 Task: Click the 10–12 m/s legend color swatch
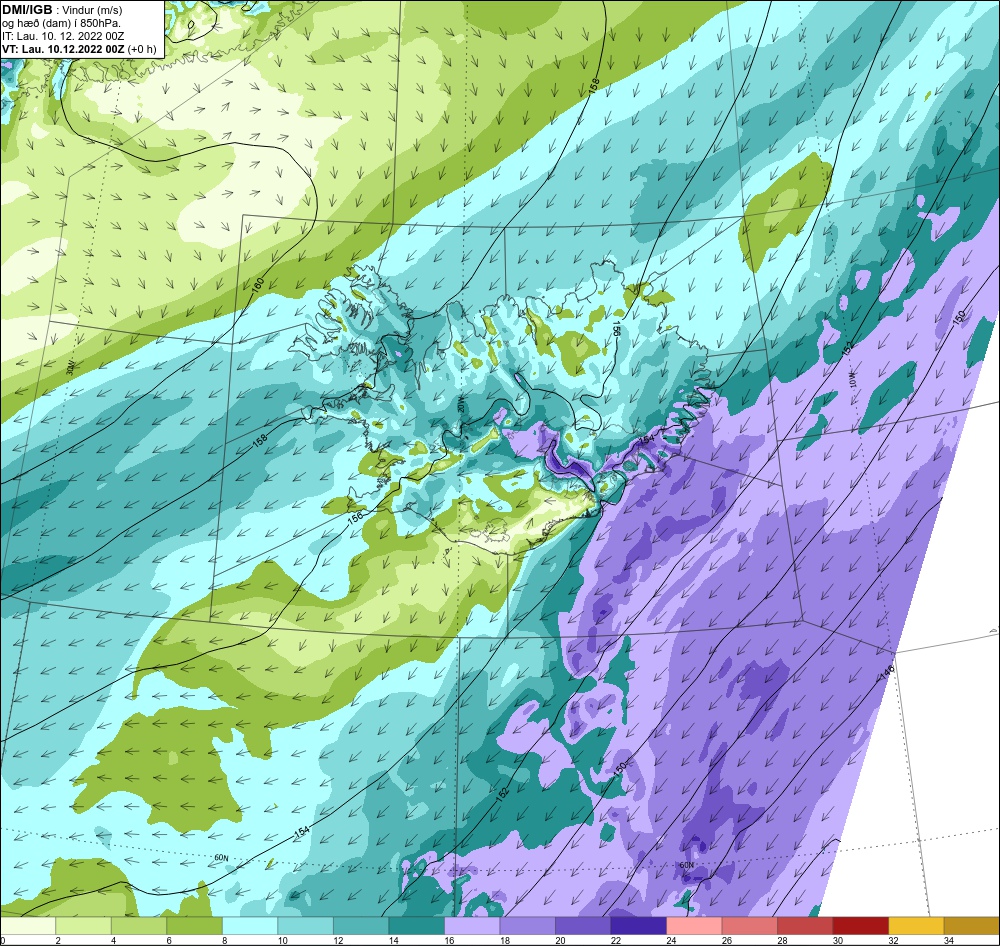pos(305,926)
